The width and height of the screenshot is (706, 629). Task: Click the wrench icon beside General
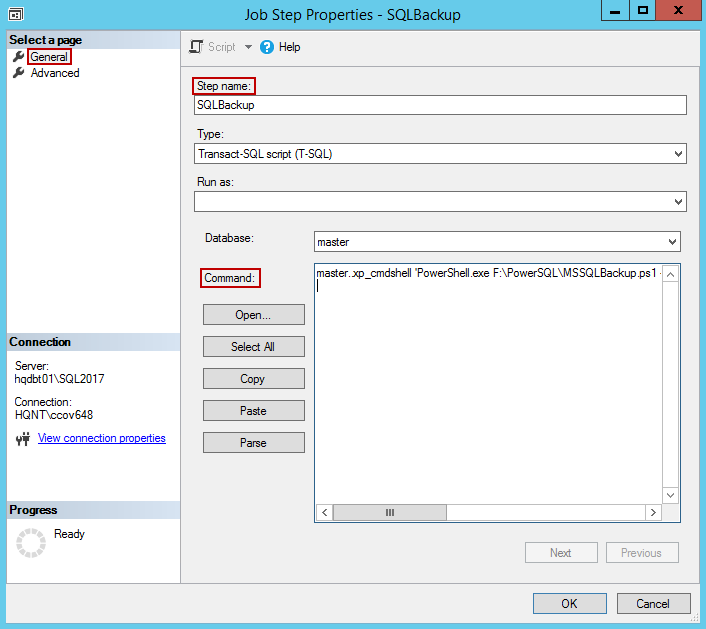click(x=18, y=57)
